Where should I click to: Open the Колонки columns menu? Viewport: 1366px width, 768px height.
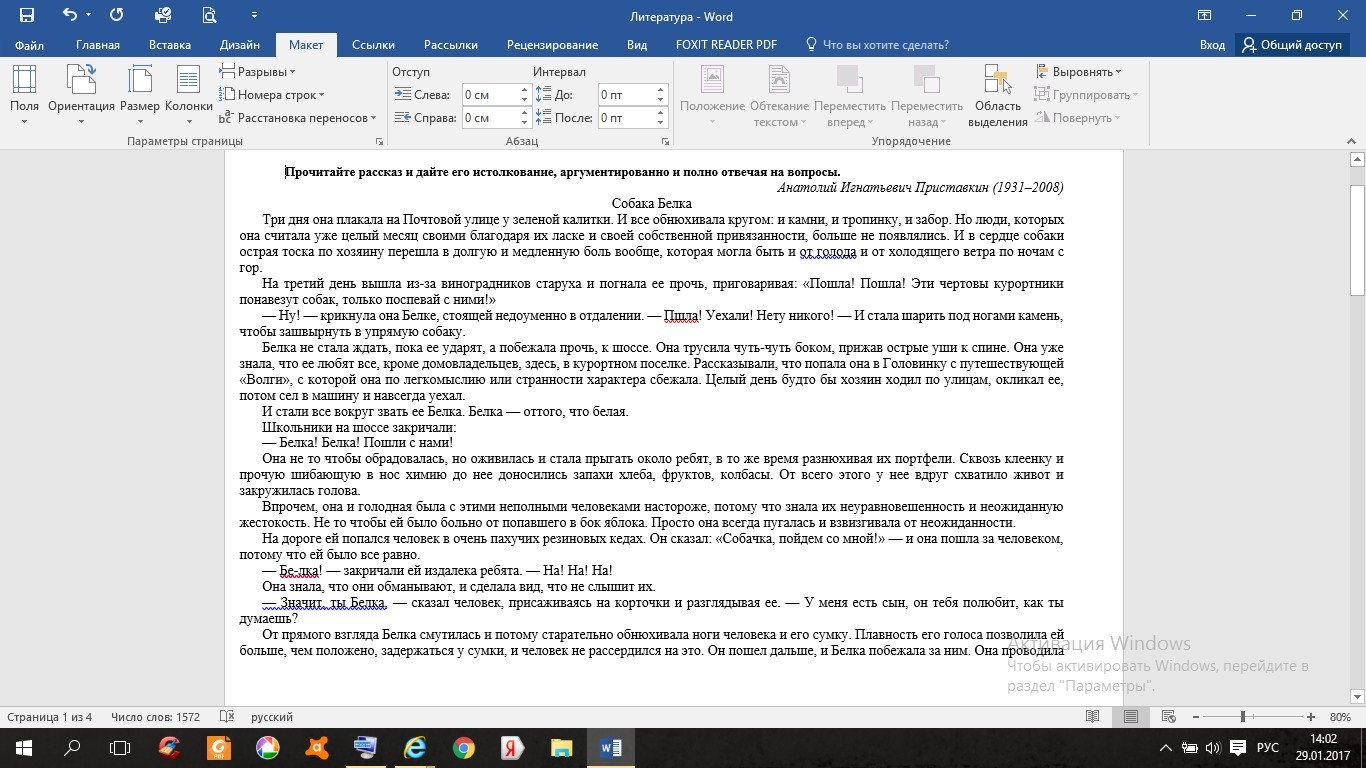click(x=188, y=95)
